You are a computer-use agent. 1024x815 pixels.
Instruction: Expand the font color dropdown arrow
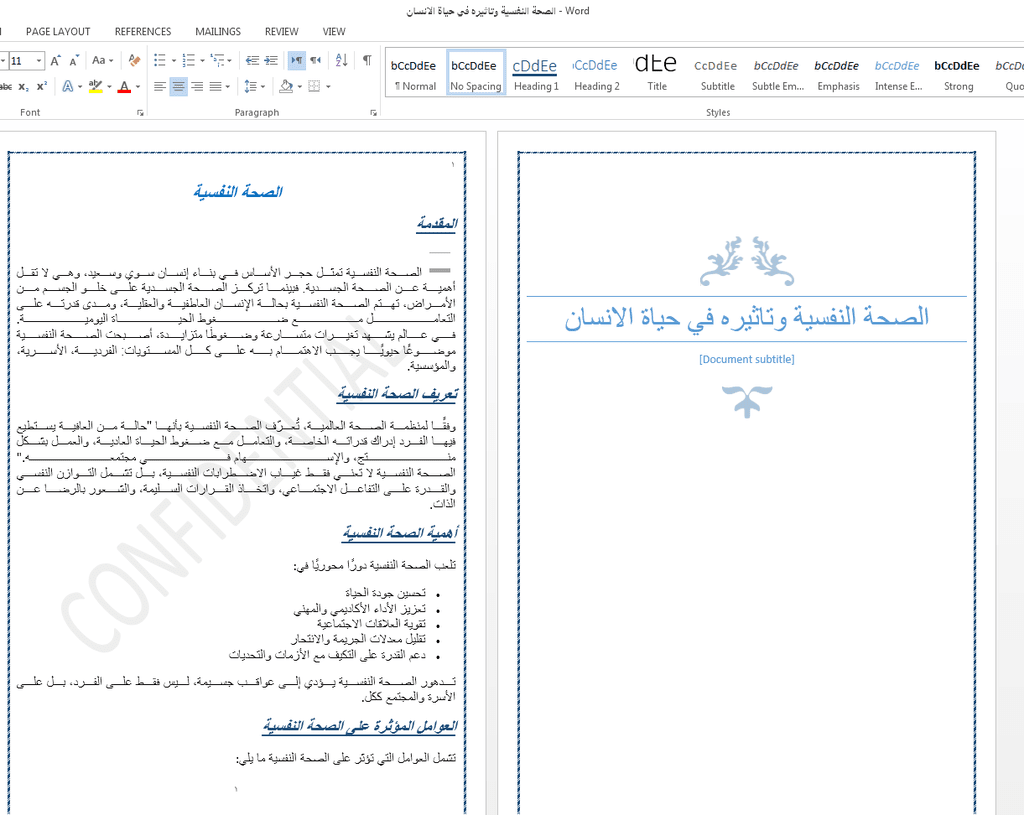click(x=138, y=86)
